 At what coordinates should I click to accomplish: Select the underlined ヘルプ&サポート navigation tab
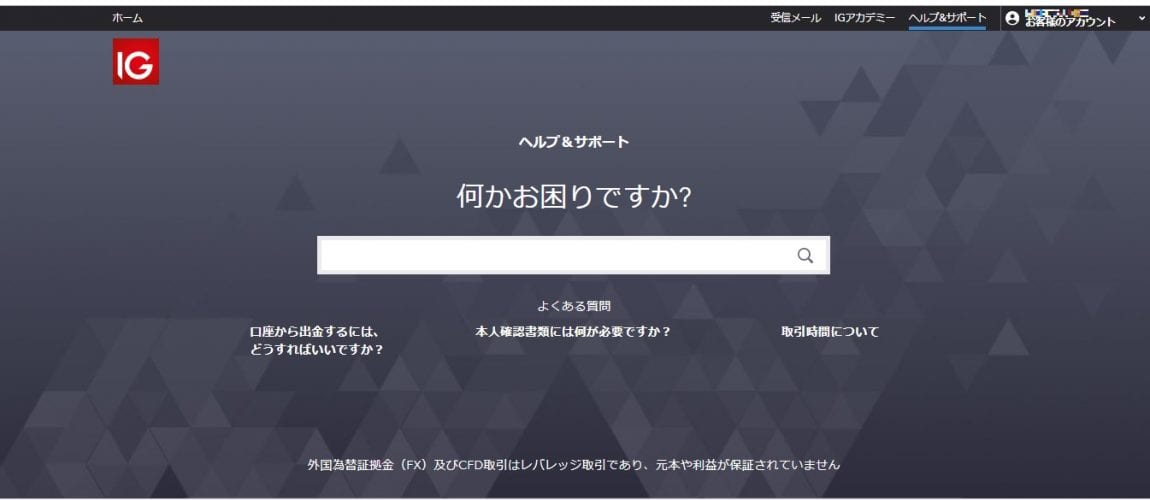tap(947, 17)
